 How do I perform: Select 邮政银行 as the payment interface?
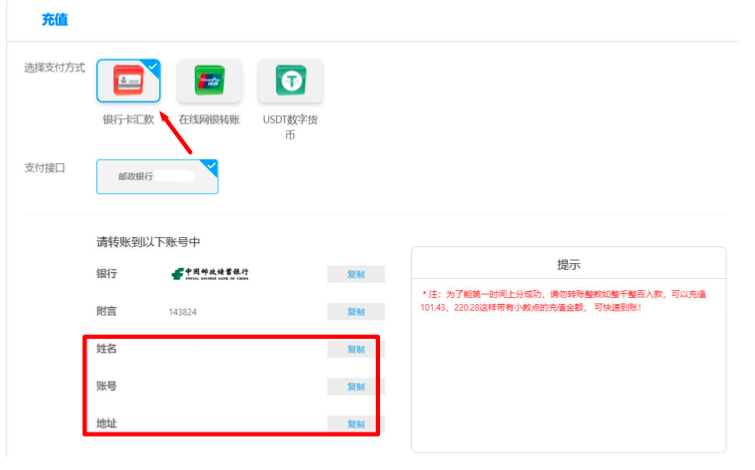tap(156, 177)
